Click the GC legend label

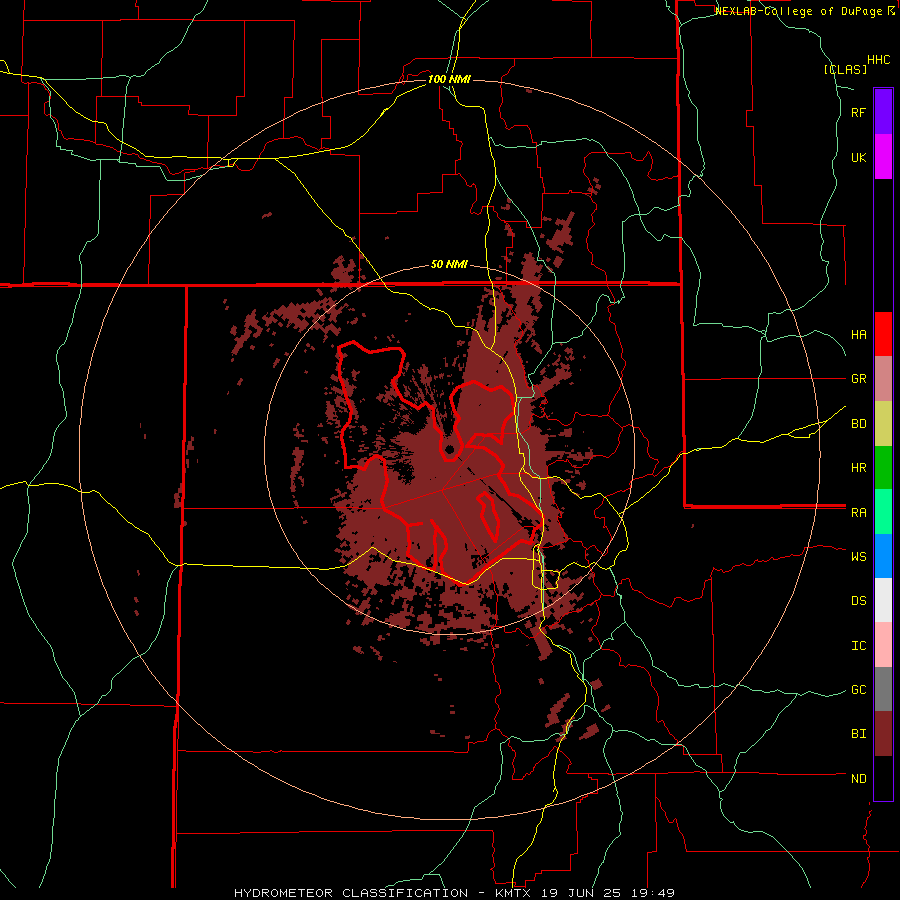(858, 690)
